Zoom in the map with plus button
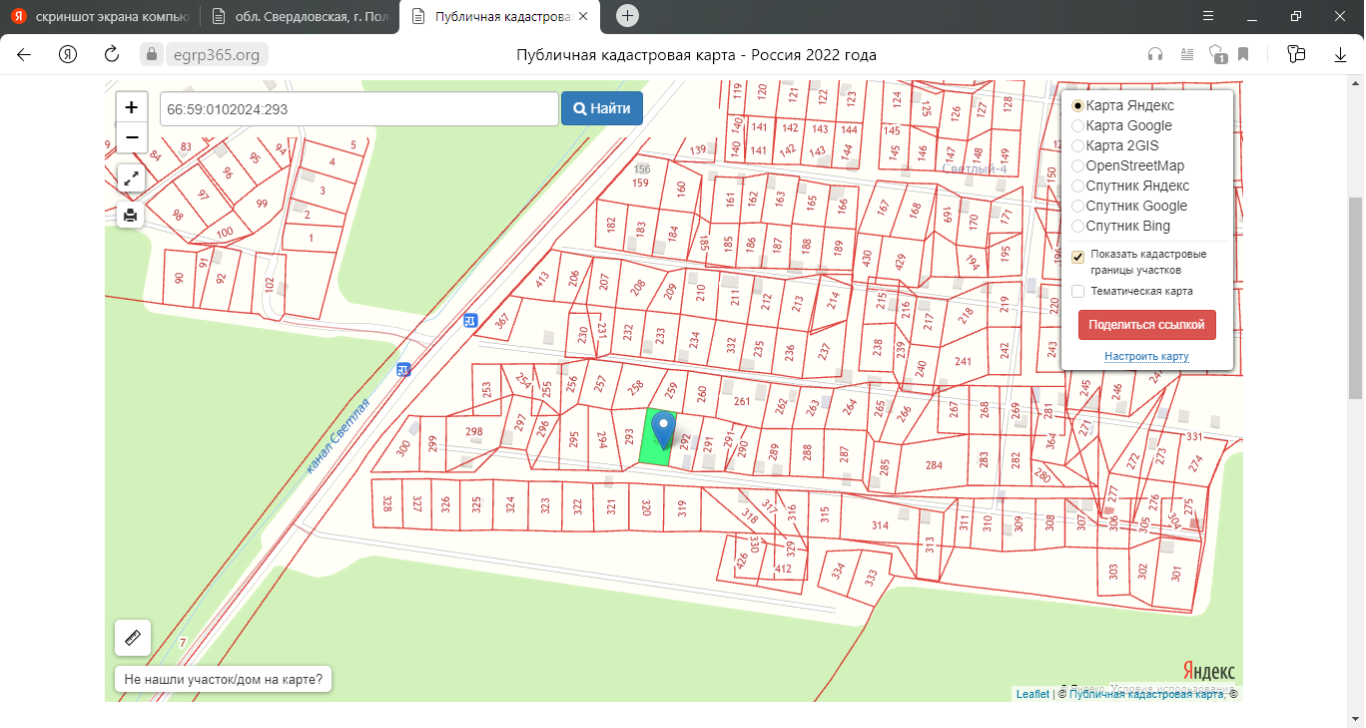 [131, 107]
